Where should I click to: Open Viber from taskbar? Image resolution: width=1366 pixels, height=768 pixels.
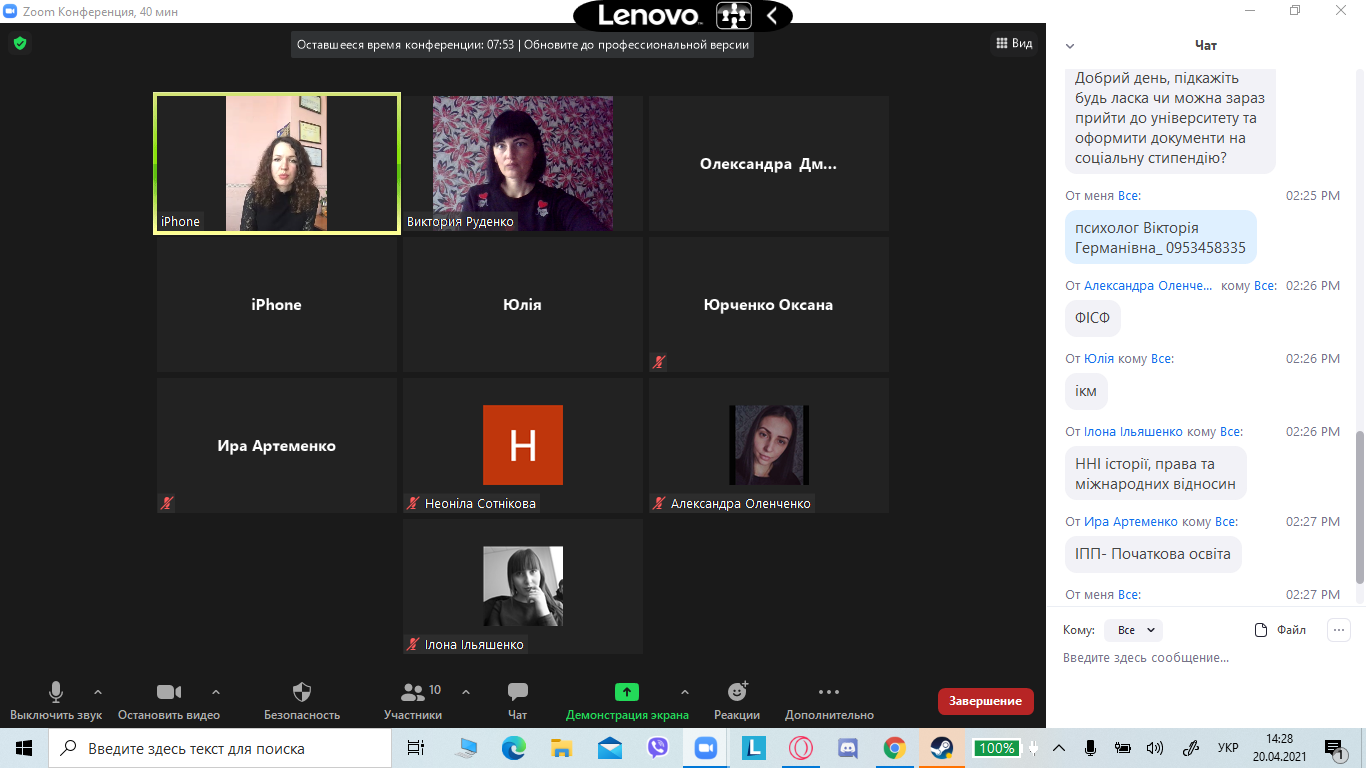pos(658,748)
